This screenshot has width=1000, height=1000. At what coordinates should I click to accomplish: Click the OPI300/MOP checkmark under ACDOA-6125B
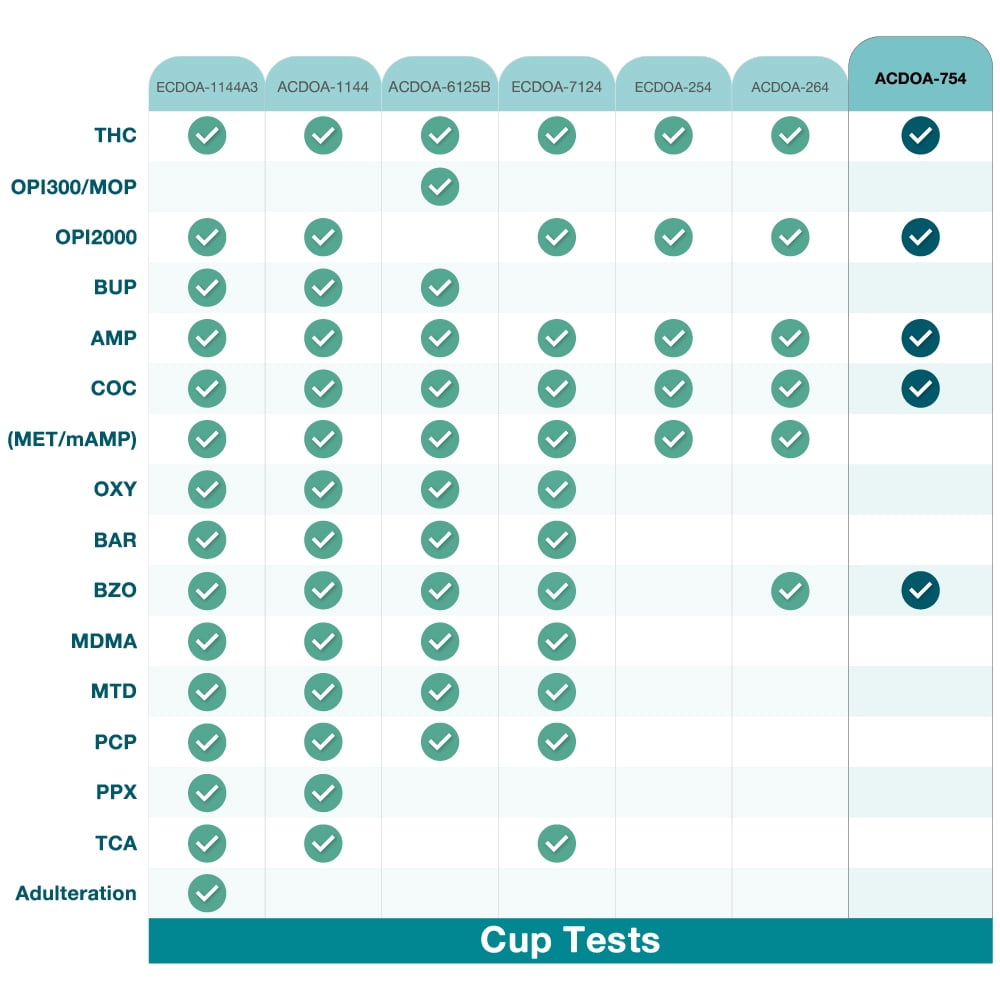pos(440,187)
